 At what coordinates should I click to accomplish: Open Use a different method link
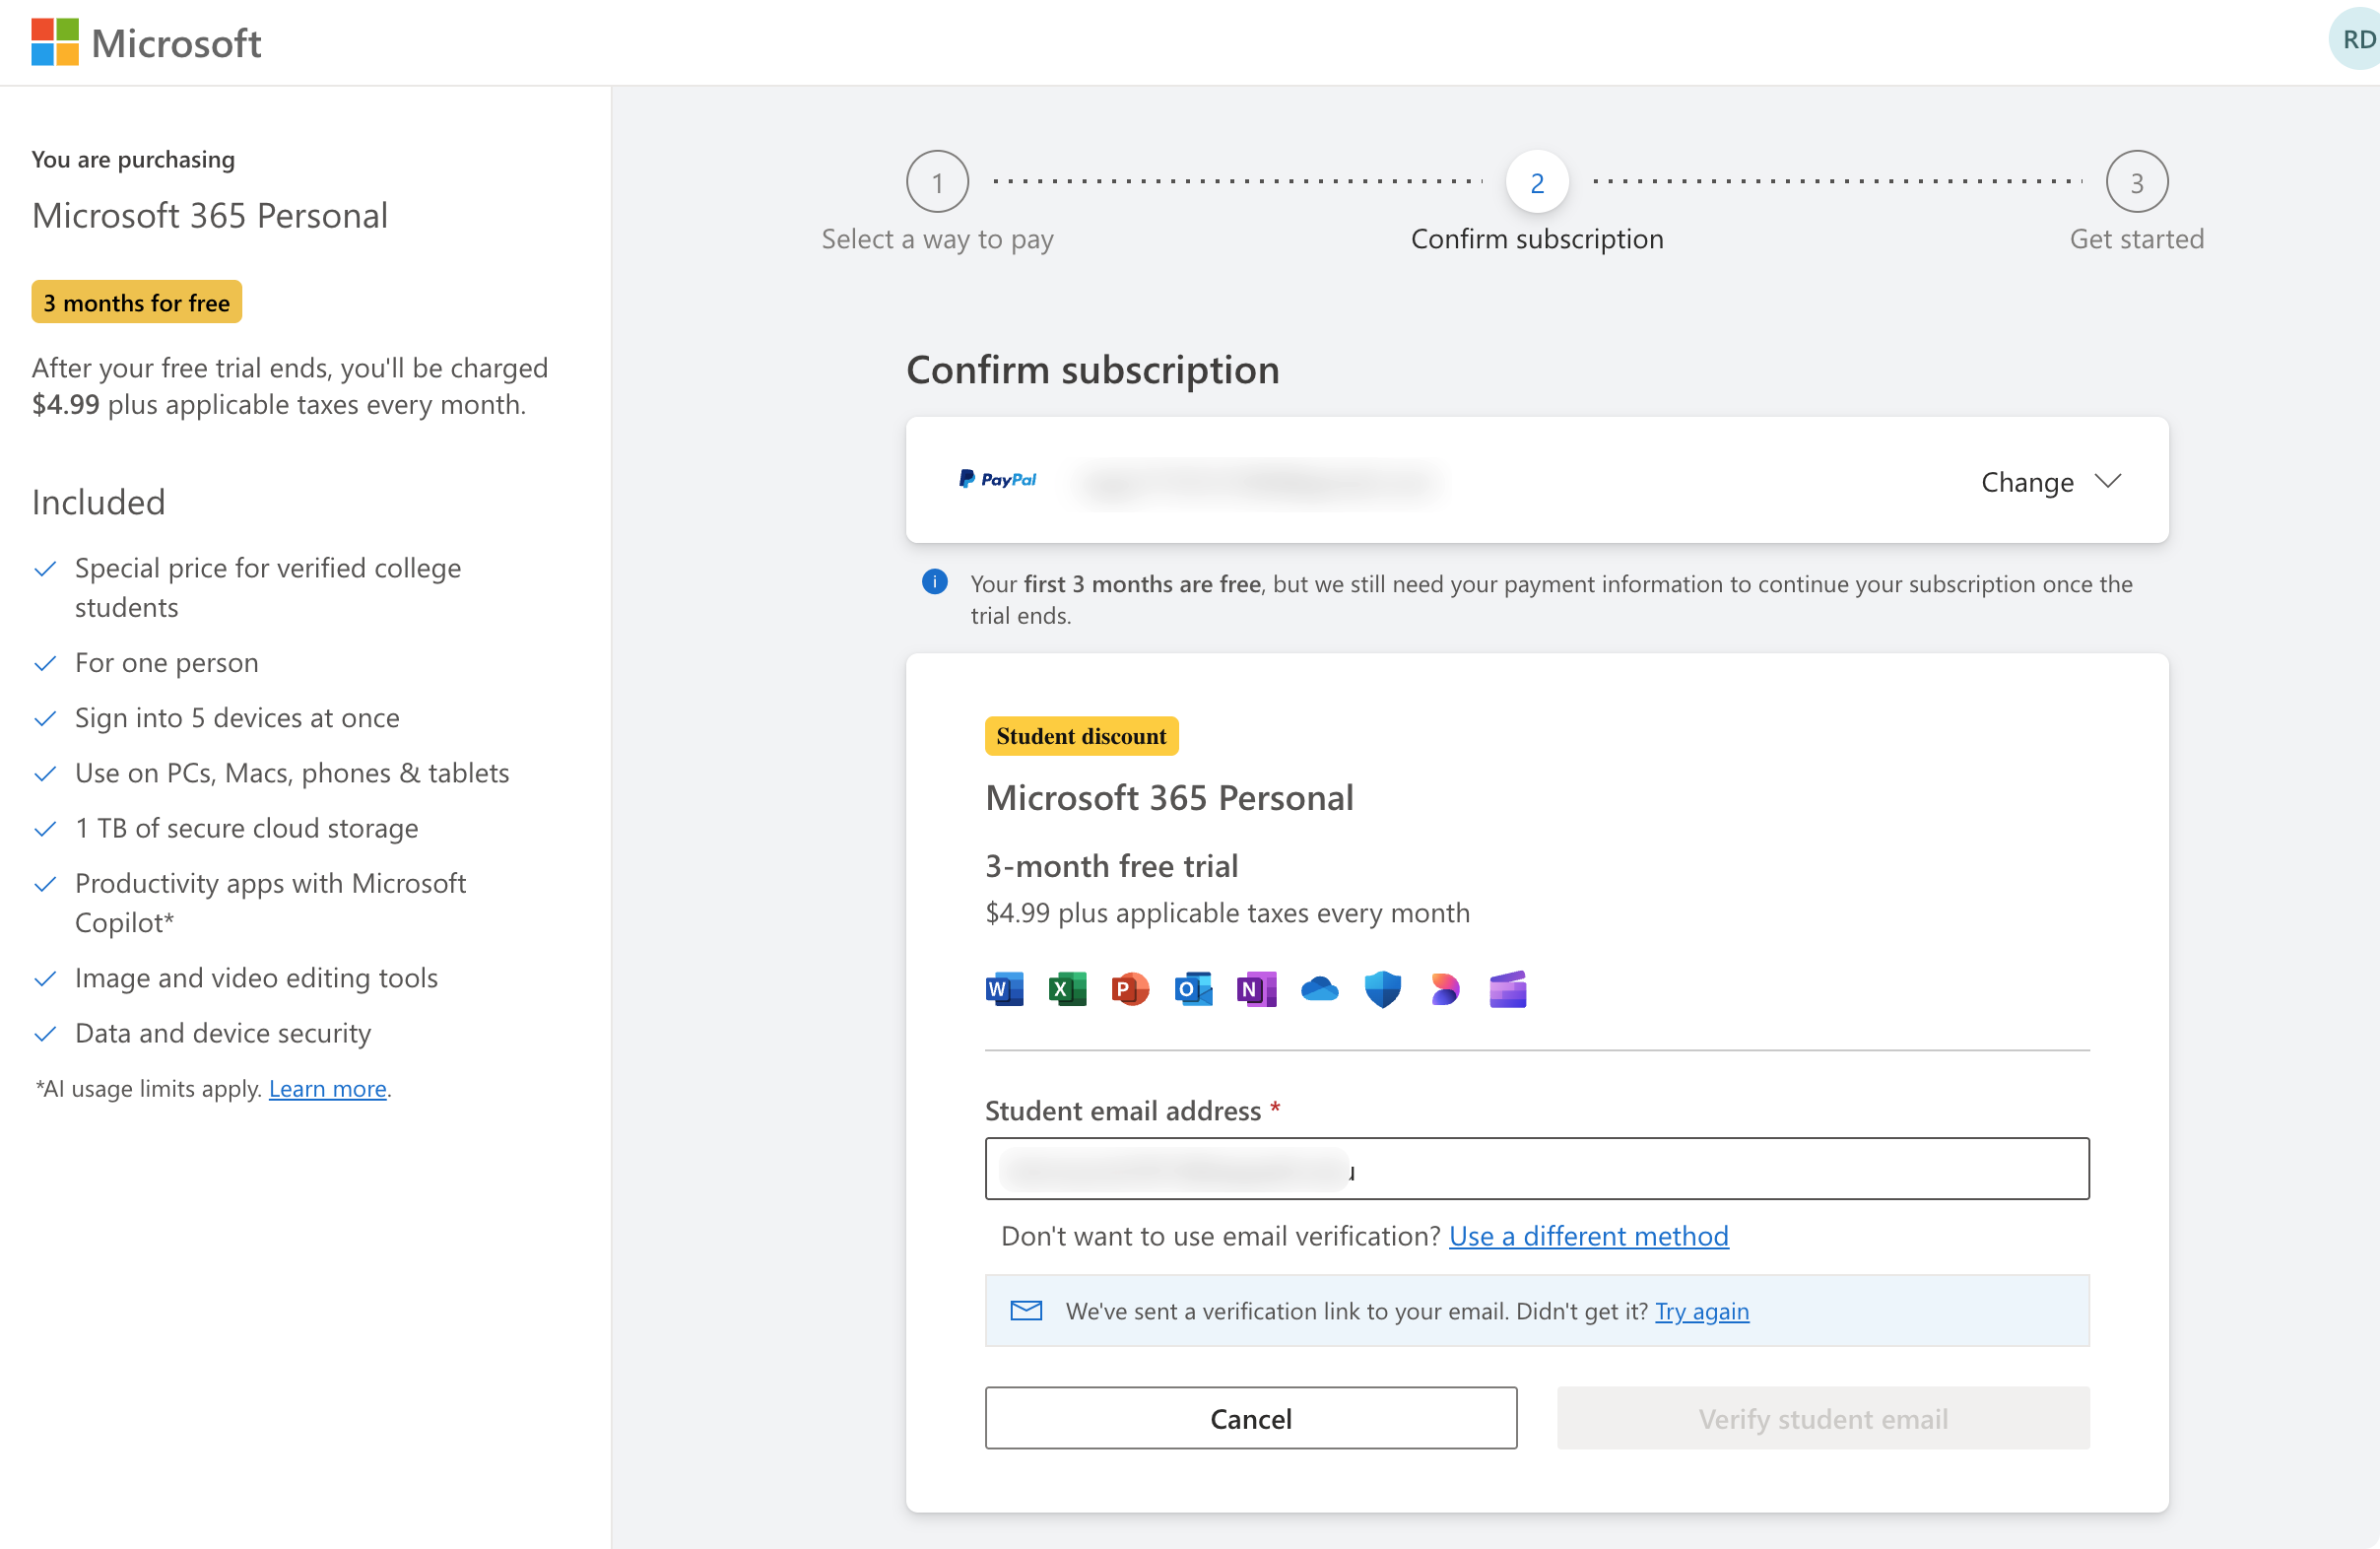click(x=1588, y=1236)
